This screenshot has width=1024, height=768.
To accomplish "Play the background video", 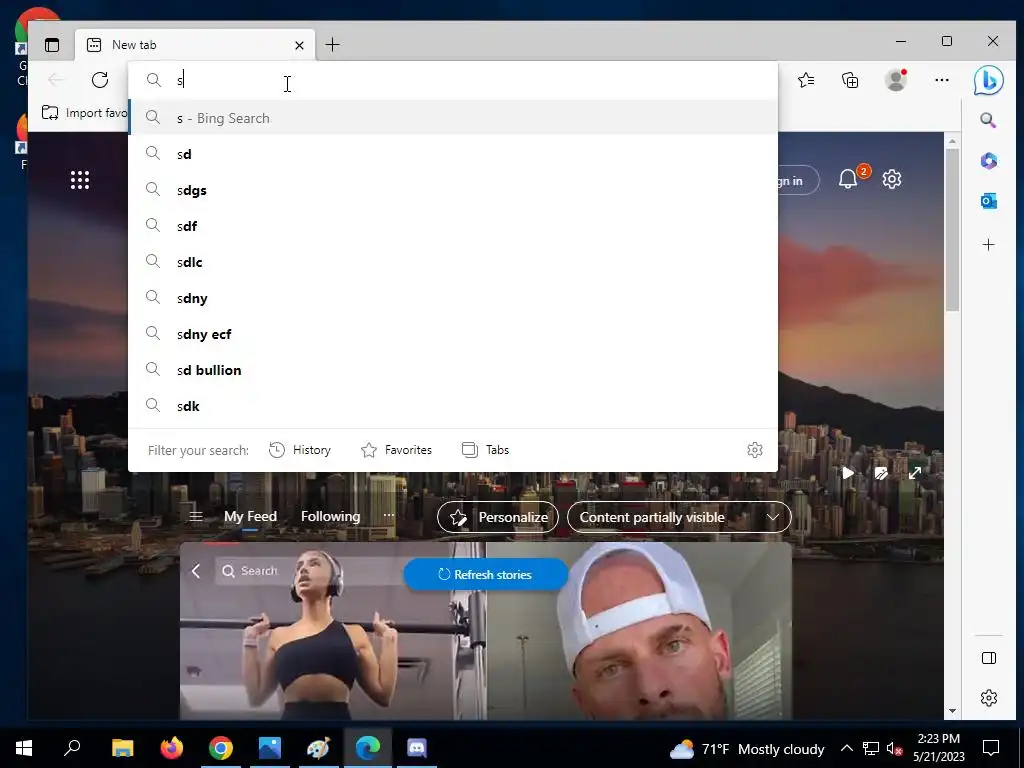I will (x=848, y=473).
